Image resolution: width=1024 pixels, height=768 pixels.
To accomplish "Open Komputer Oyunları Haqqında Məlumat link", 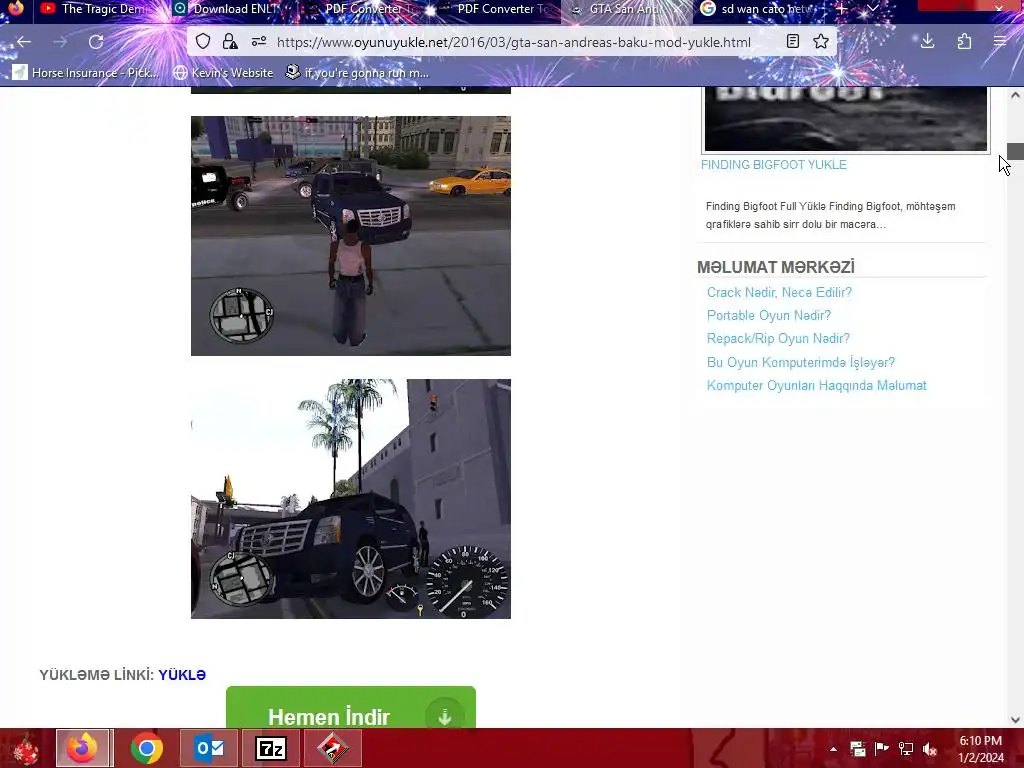I will point(816,385).
